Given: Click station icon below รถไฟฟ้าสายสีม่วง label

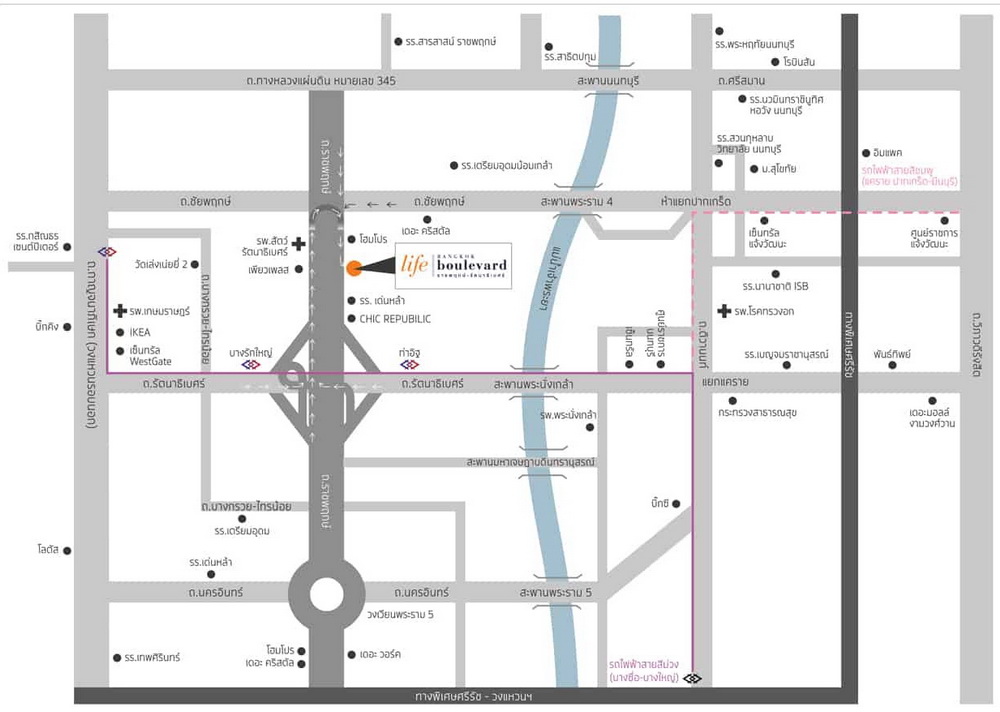Looking at the screenshot, I should point(693,678).
